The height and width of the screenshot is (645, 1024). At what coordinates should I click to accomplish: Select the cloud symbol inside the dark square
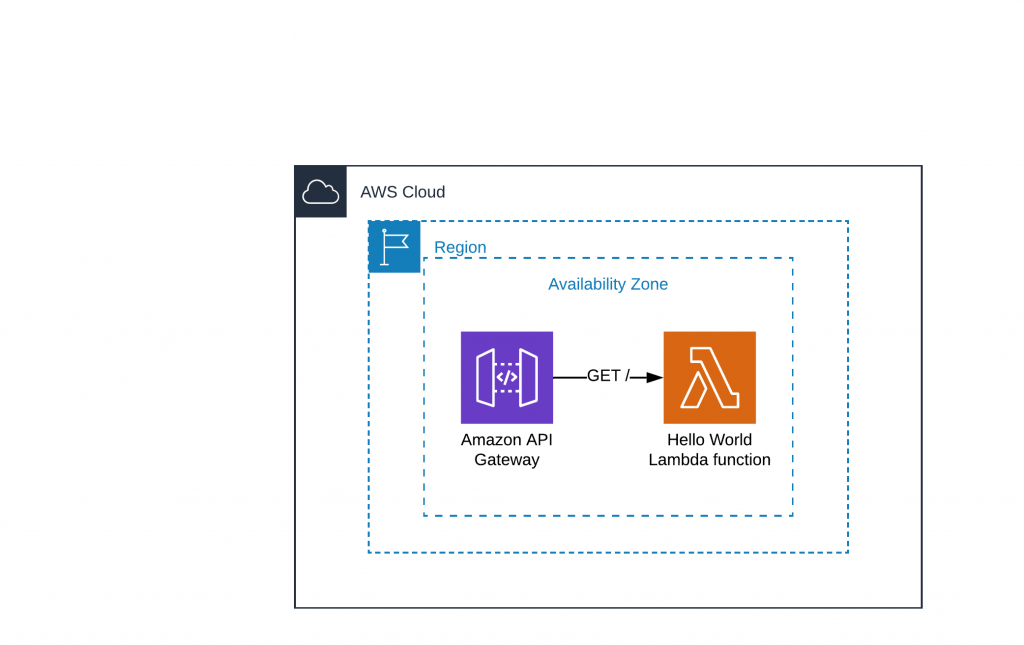[x=320, y=190]
